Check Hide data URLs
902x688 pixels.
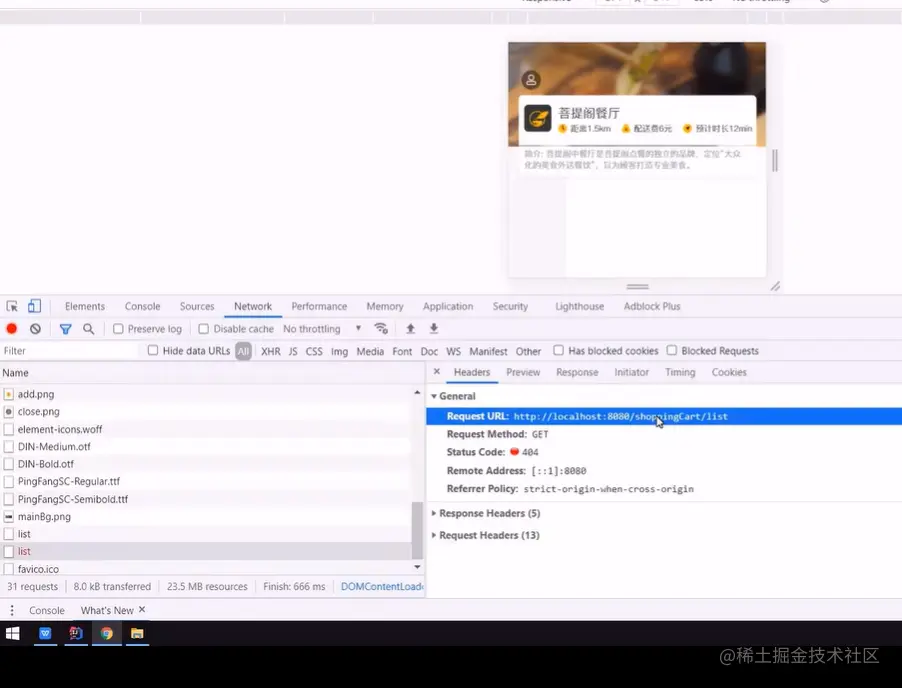click(152, 350)
